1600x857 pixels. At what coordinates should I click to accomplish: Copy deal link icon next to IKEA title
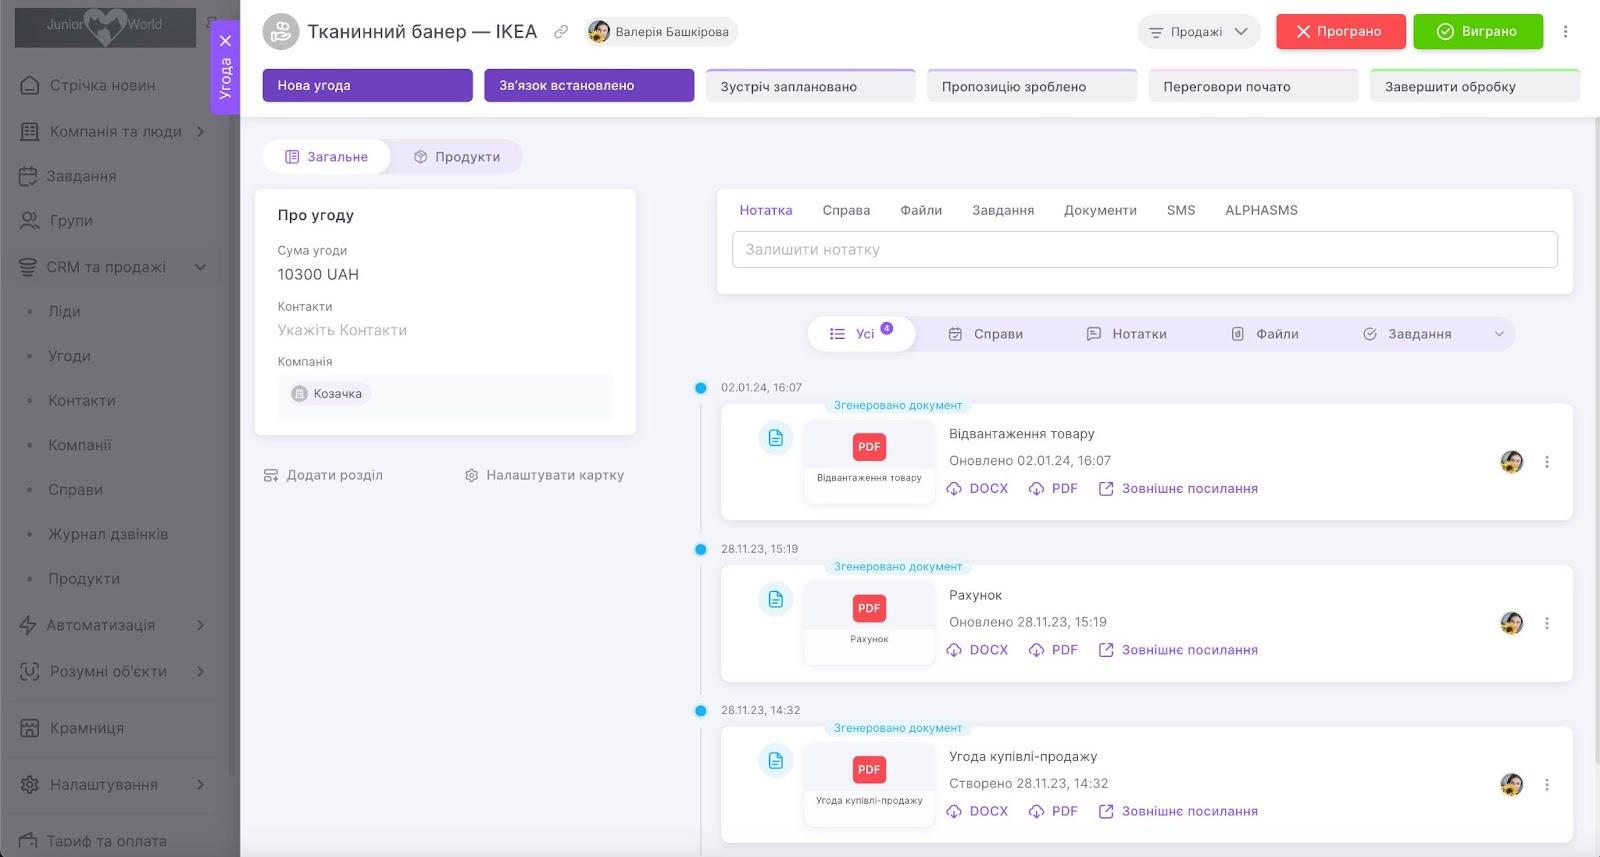[561, 32]
